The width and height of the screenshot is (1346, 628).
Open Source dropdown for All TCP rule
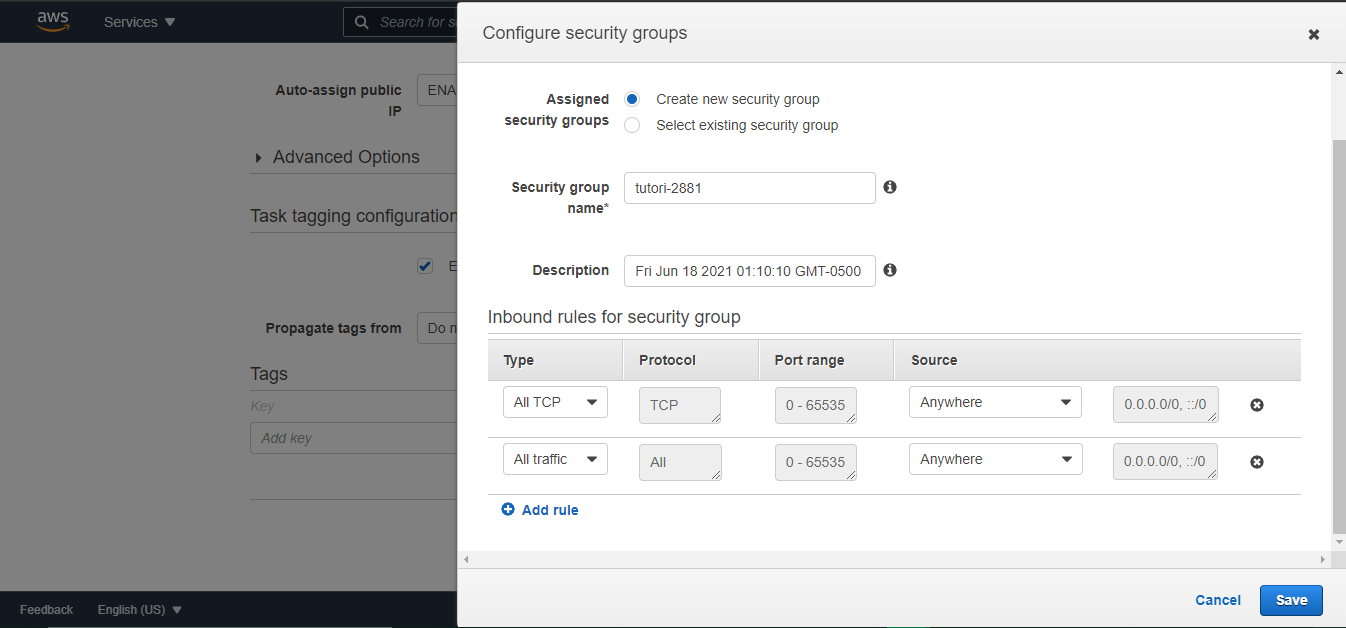tap(995, 402)
